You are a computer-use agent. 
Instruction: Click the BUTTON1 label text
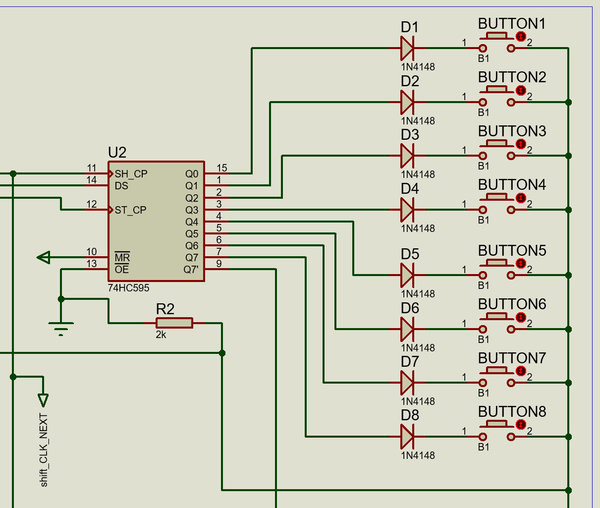[x=512, y=24]
